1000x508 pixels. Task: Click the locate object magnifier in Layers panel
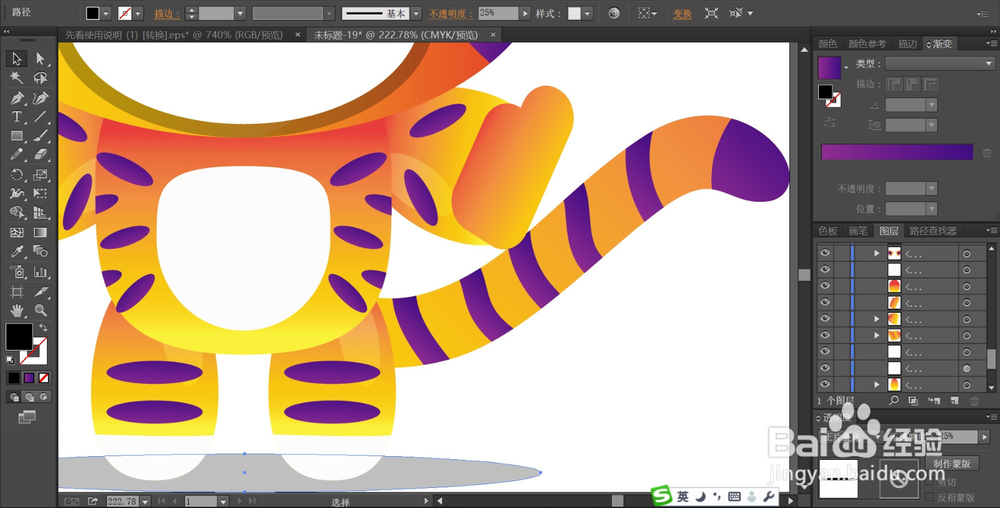893,400
